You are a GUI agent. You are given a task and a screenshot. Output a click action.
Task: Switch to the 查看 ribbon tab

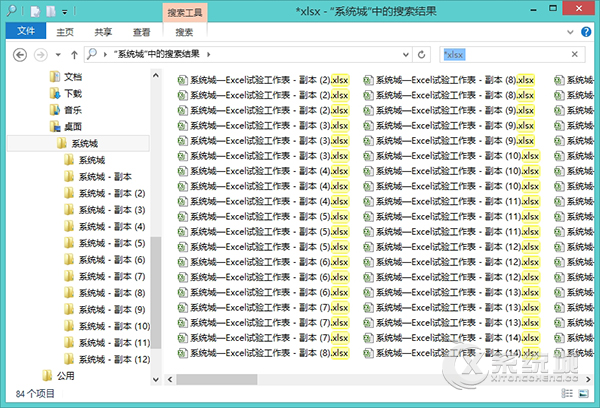[x=141, y=32]
